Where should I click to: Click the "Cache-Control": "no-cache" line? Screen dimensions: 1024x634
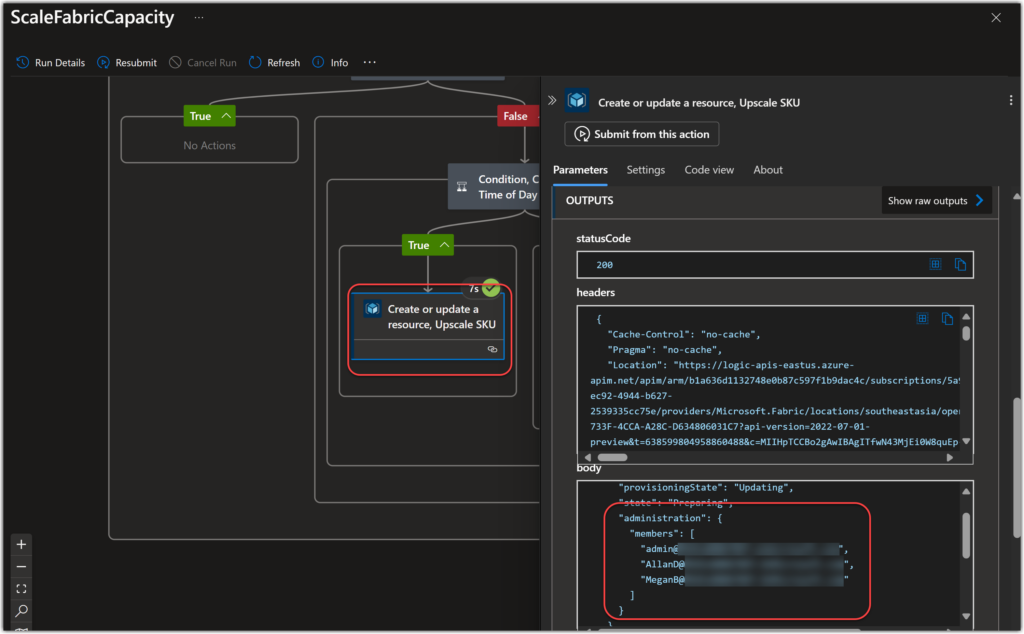tap(684, 334)
